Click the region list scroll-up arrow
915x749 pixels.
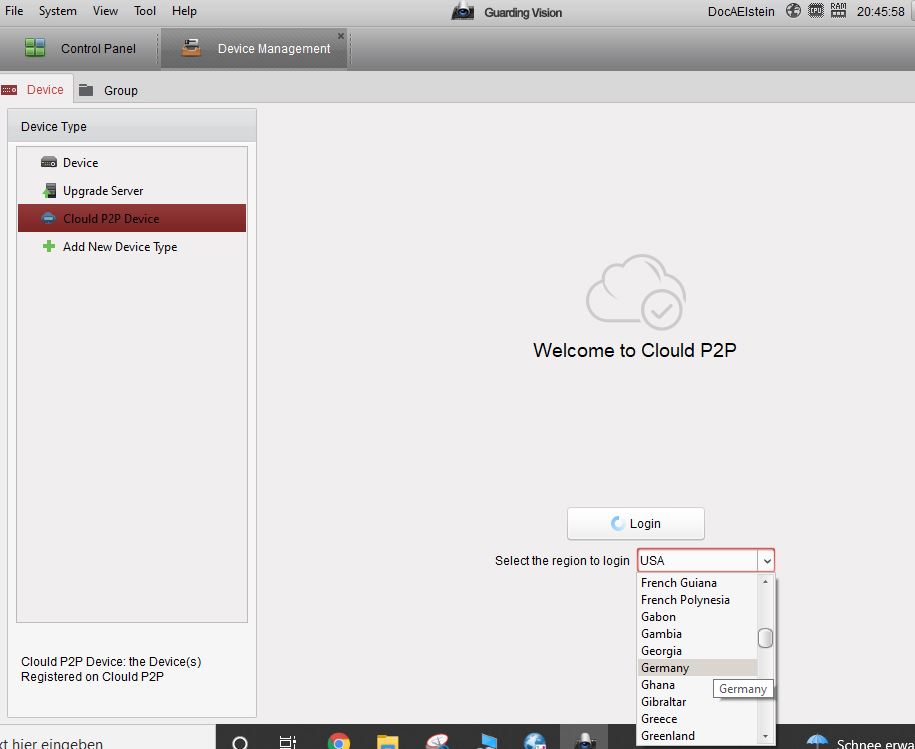766,582
